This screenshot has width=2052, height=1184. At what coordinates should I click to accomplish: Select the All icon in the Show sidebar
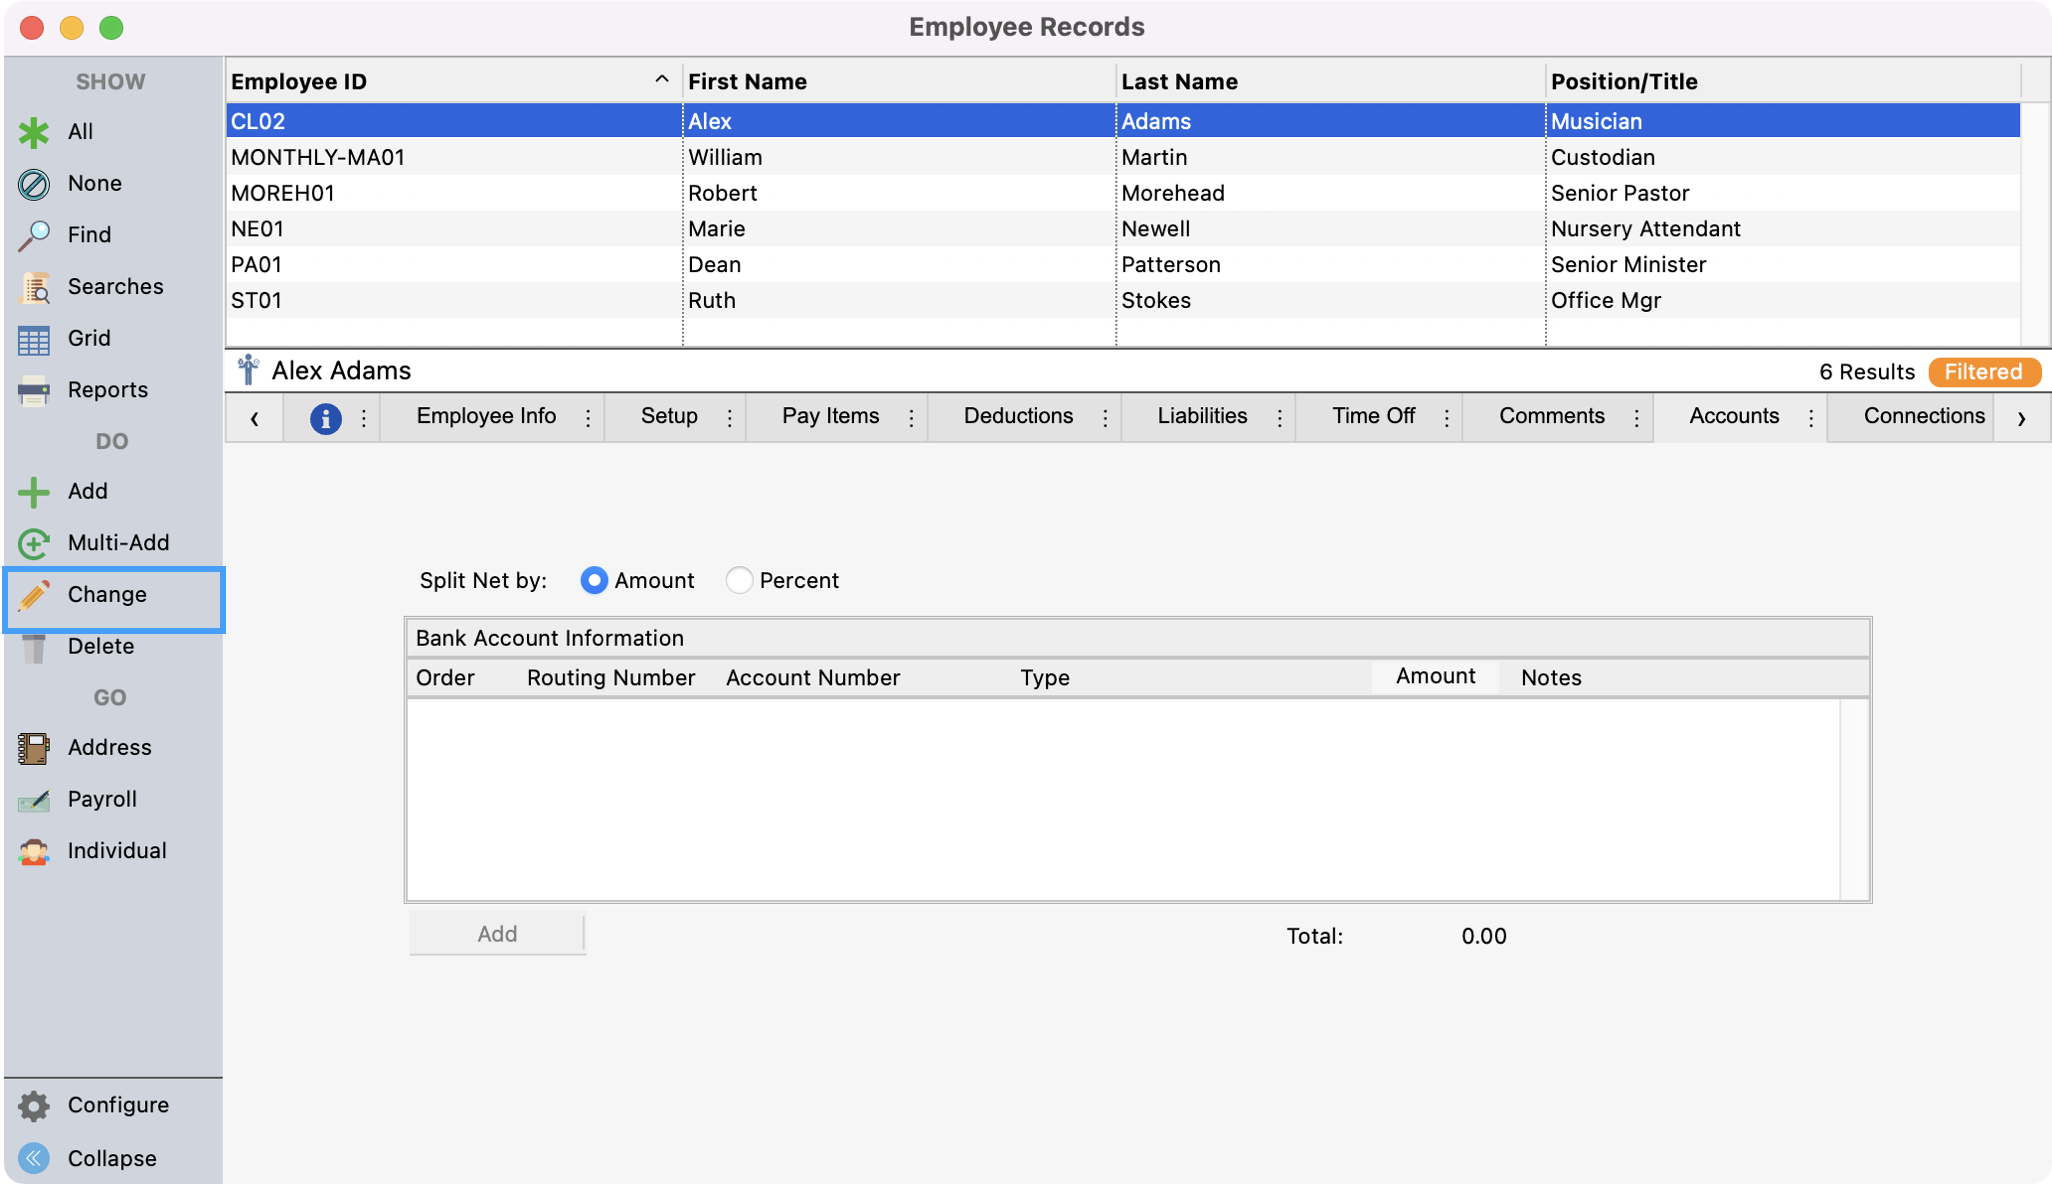(33, 131)
